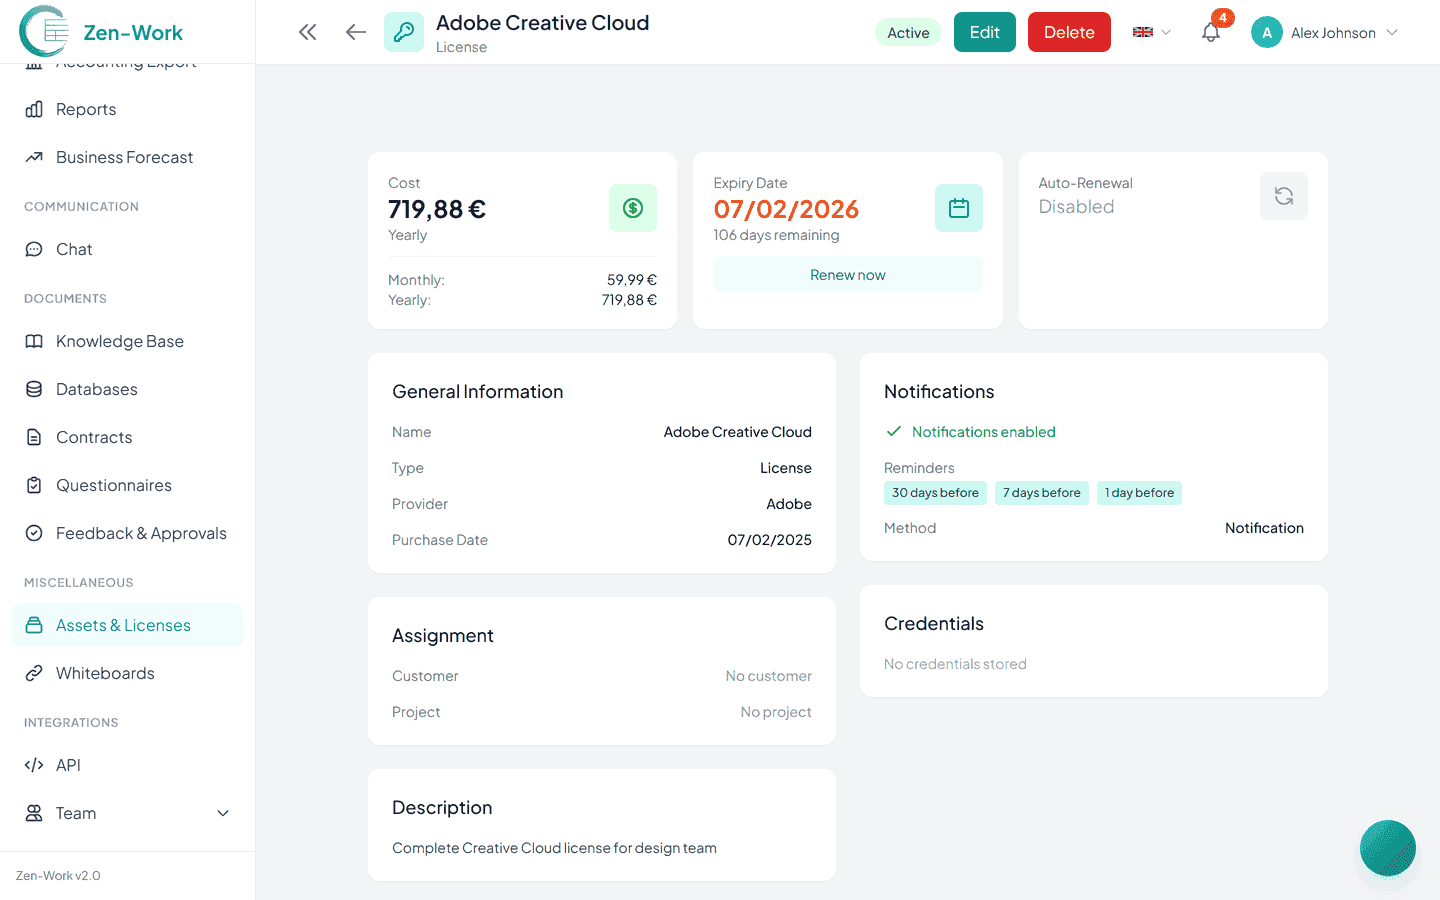1440x900 pixels.
Task: Go to Chat
Action: click(x=127, y=249)
